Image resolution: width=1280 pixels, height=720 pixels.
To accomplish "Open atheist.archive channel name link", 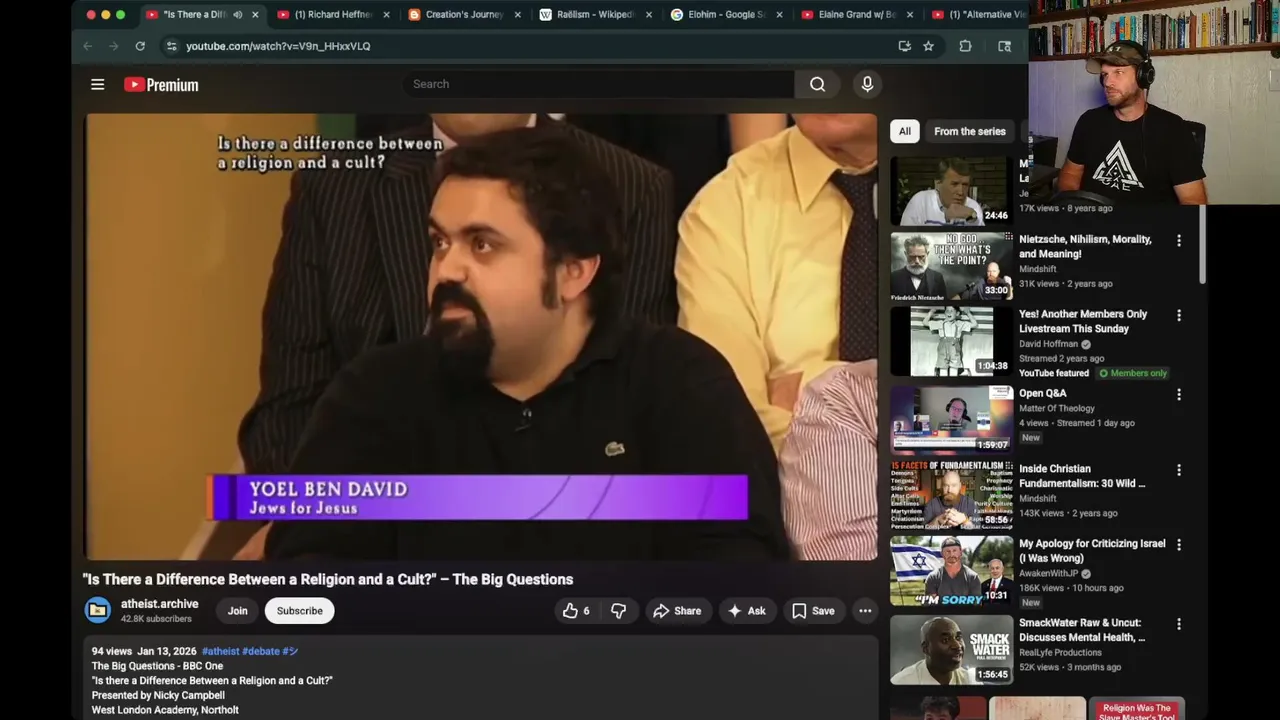I will (159, 604).
